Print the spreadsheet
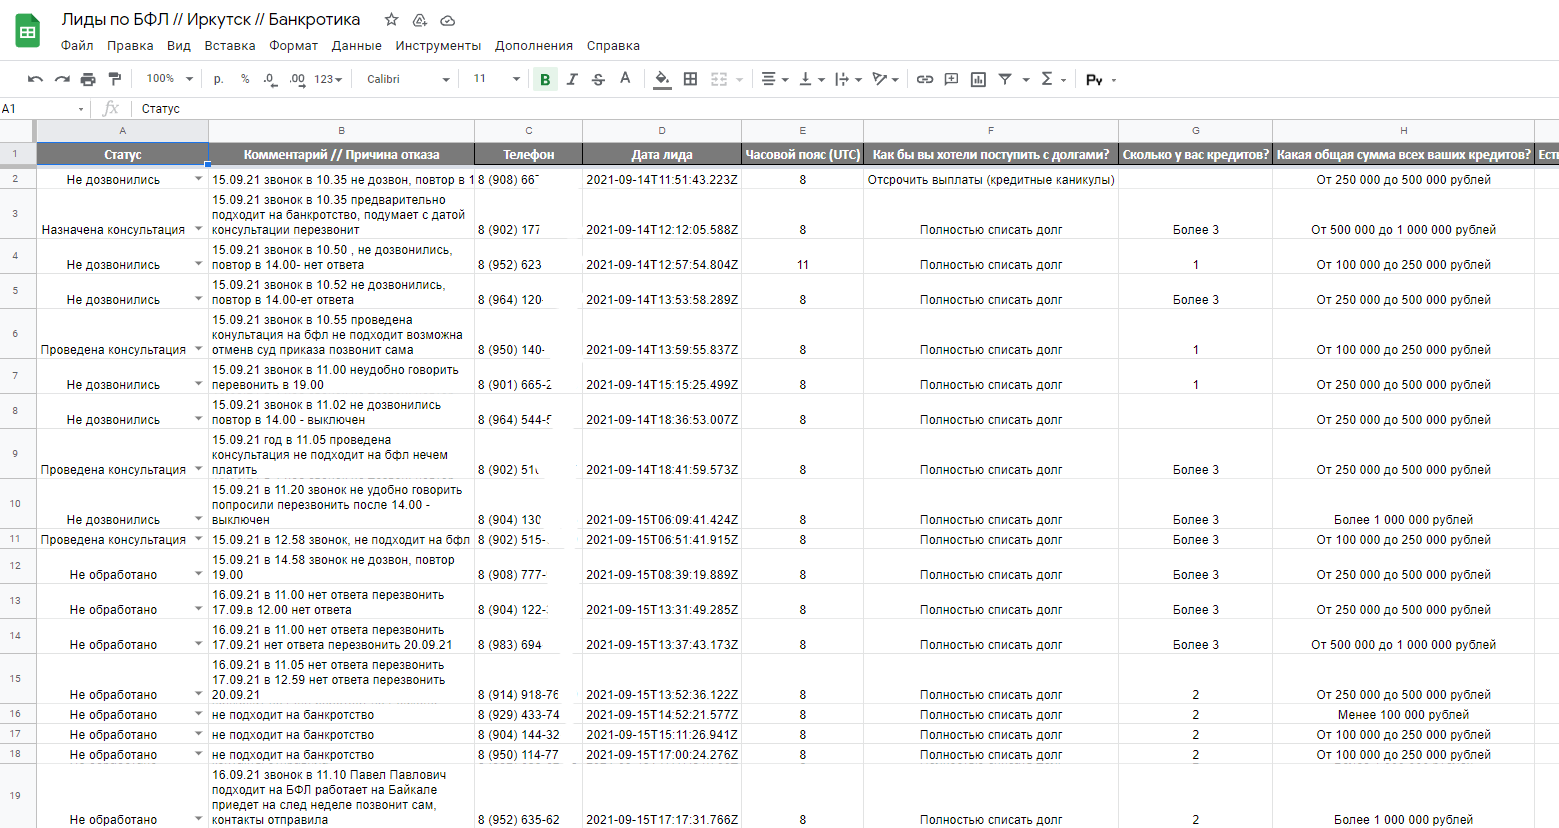Viewport: 1559px width, 828px height. (88, 79)
